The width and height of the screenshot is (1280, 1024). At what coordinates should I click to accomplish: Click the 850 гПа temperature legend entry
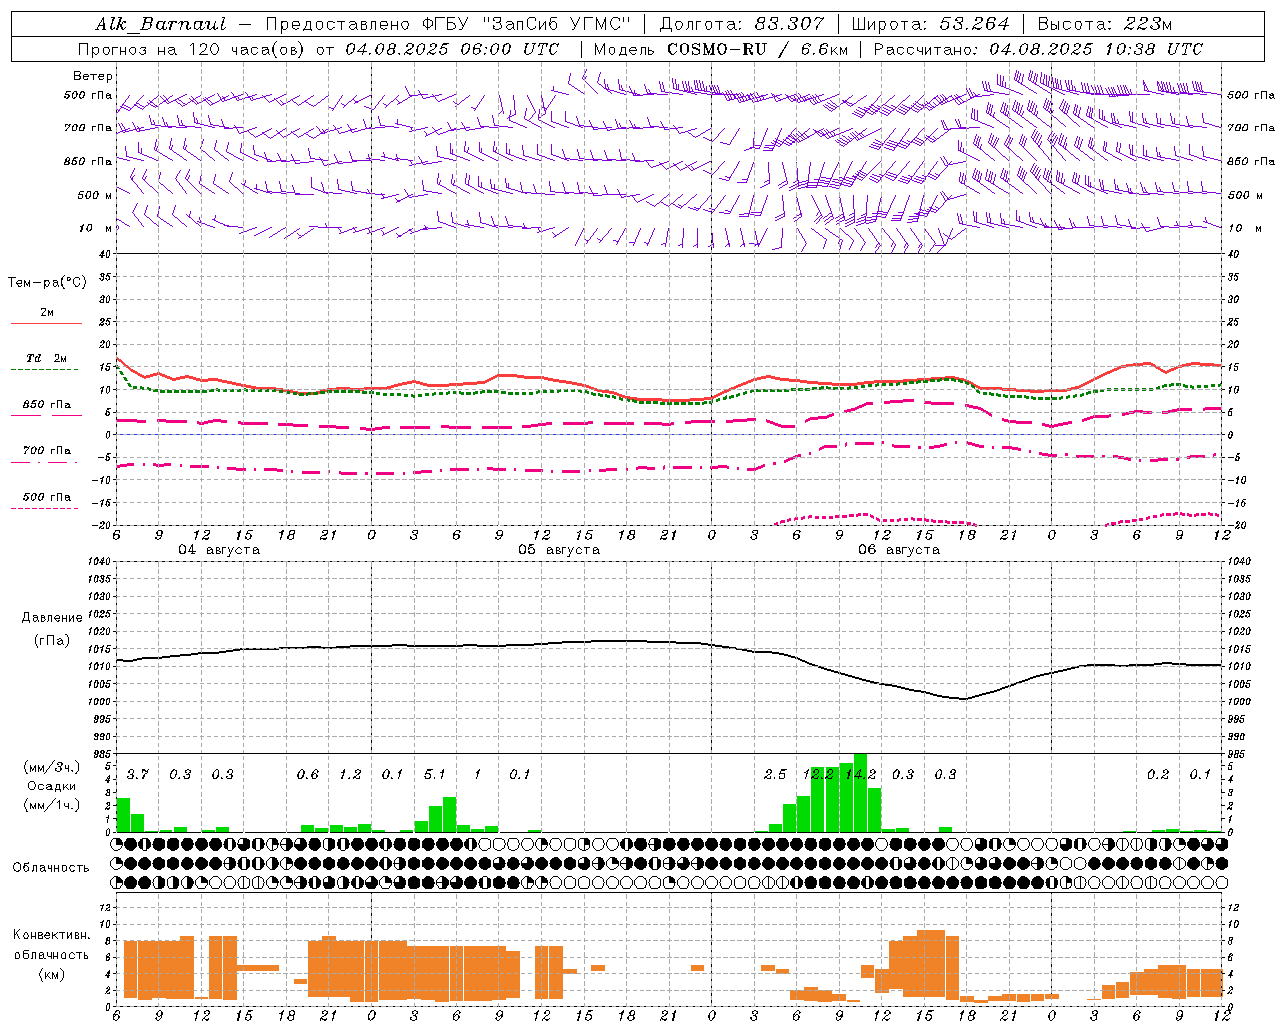(46, 408)
